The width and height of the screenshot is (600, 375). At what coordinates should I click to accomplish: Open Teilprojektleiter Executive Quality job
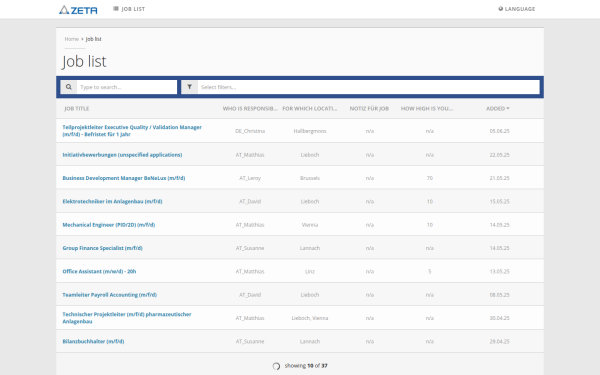click(132, 131)
